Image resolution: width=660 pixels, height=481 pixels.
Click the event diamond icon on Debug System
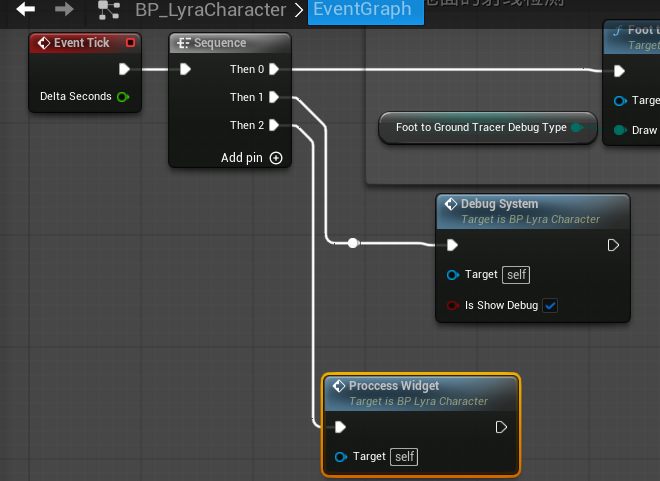point(451,204)
